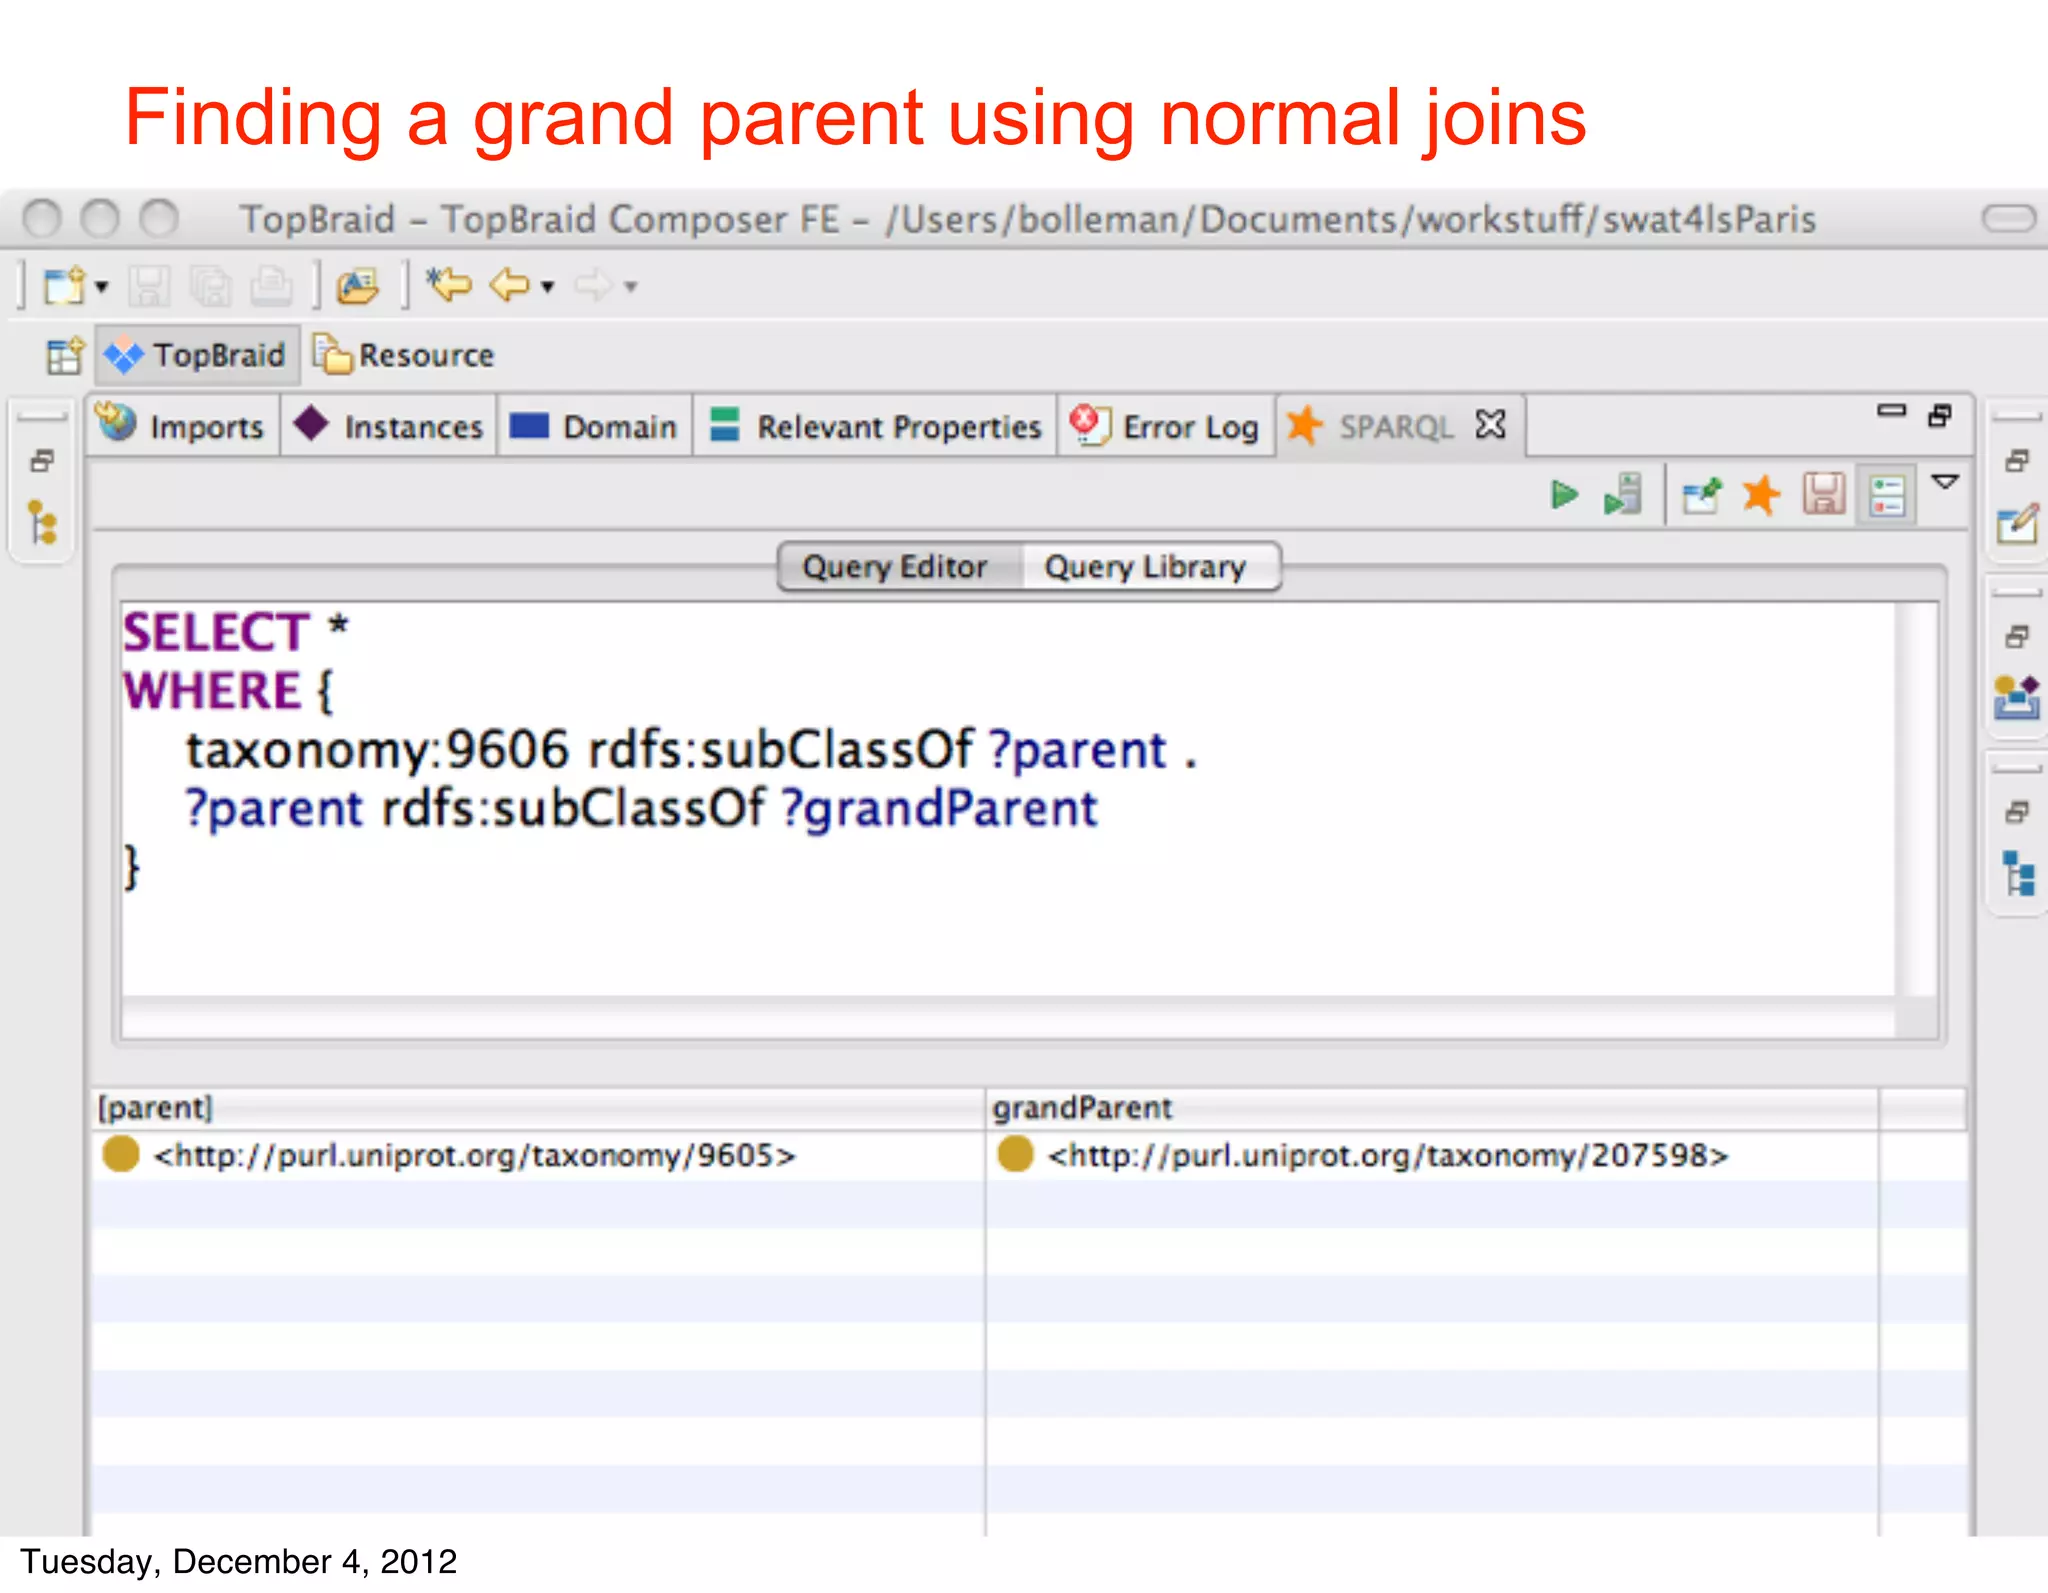
Task: Restore the top right sidebar view
Action: [2018, 461]
